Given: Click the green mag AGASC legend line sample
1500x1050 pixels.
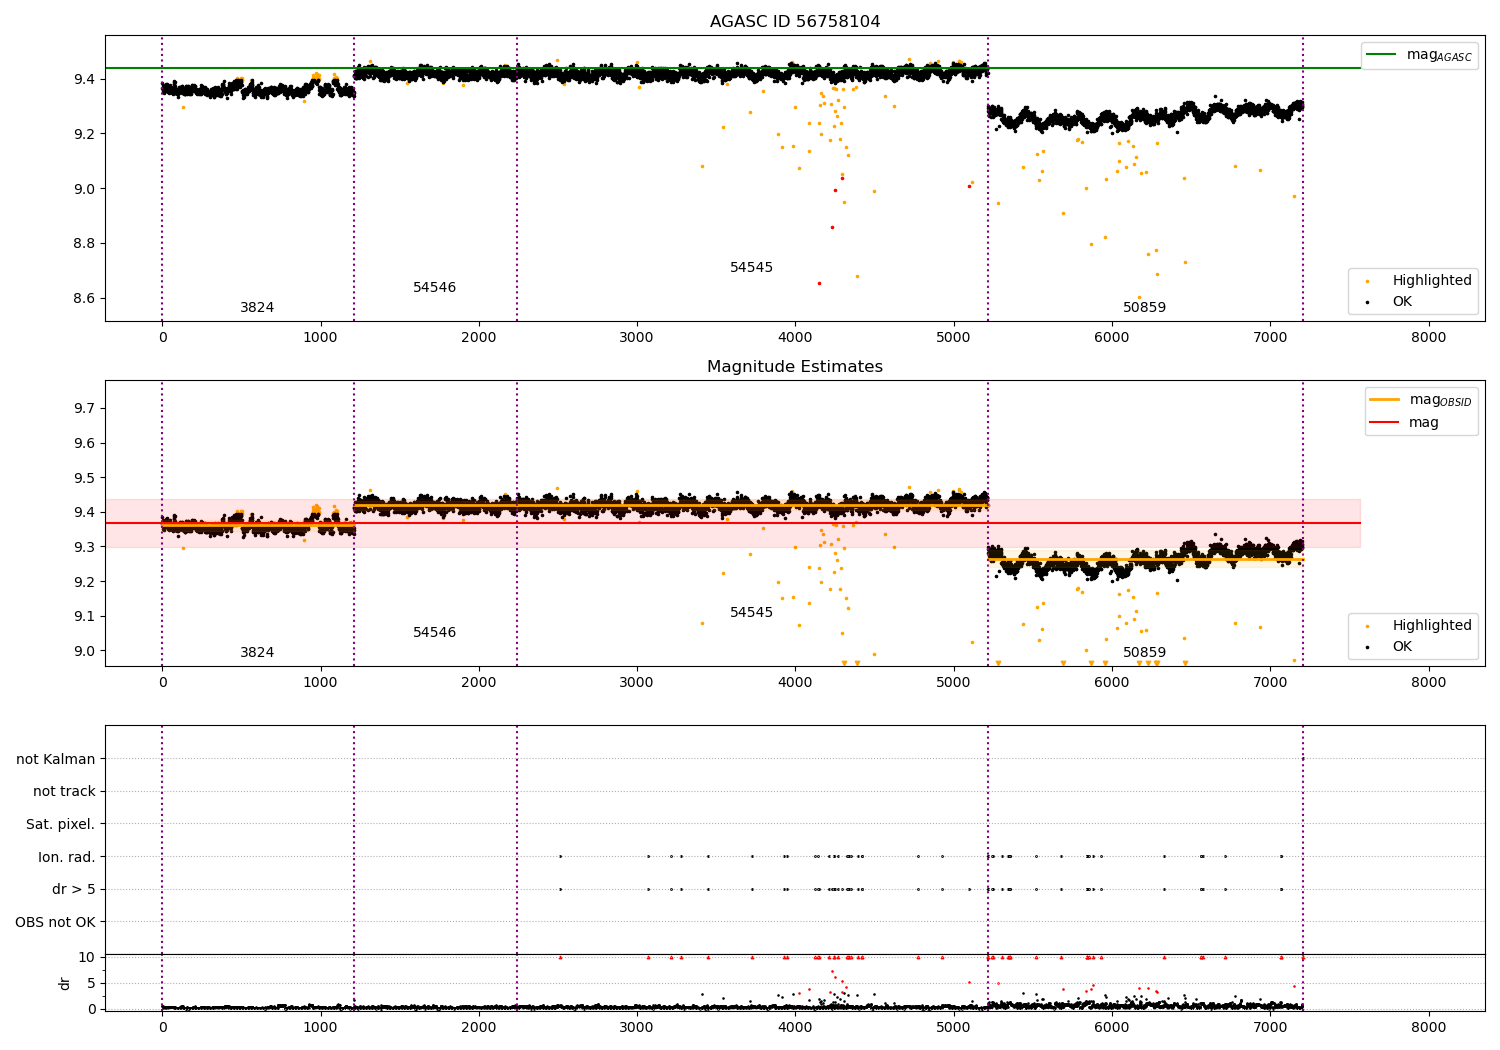Looking at the screenshot, I should click(x=1382, y=55).
